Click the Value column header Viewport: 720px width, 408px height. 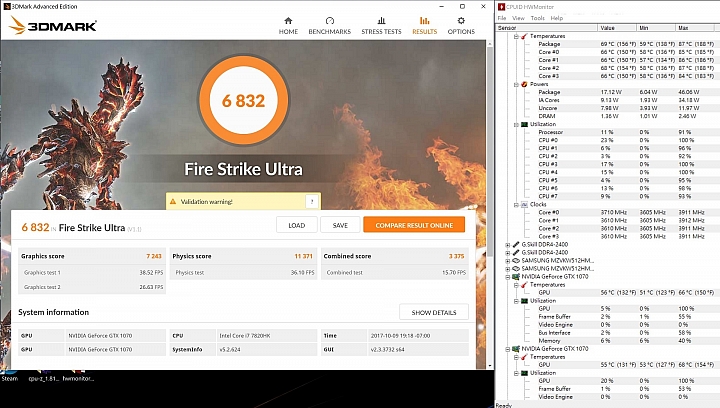pos(617,28)
